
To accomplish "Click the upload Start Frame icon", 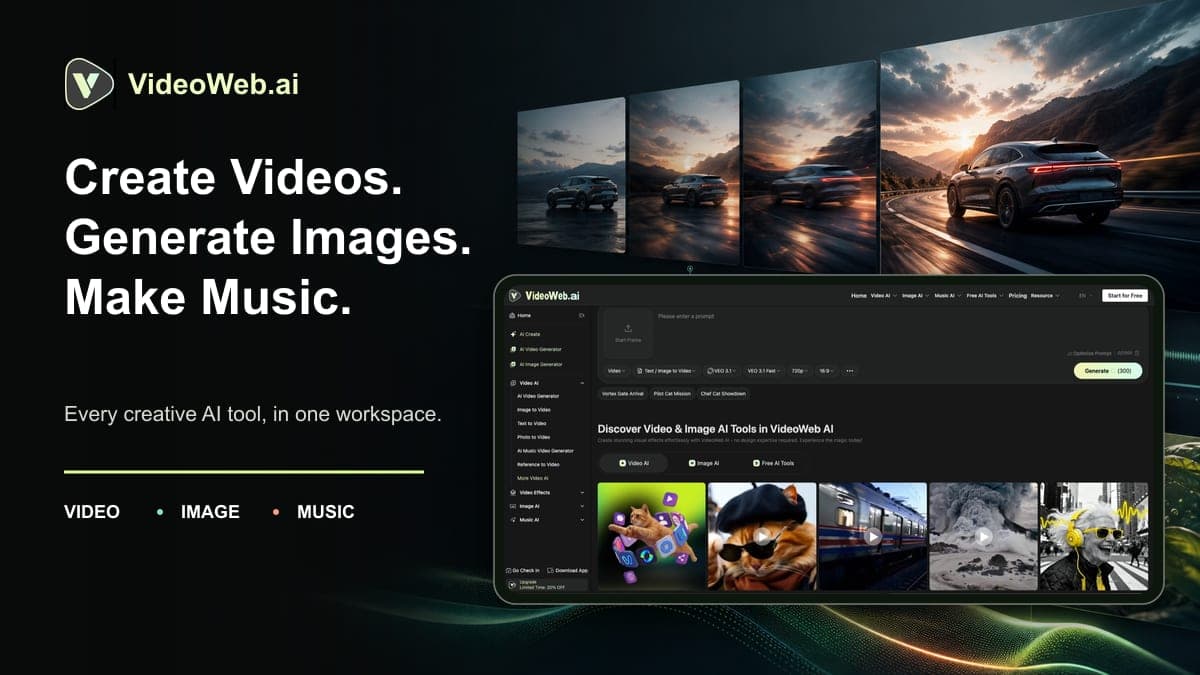I will [627, 328].
